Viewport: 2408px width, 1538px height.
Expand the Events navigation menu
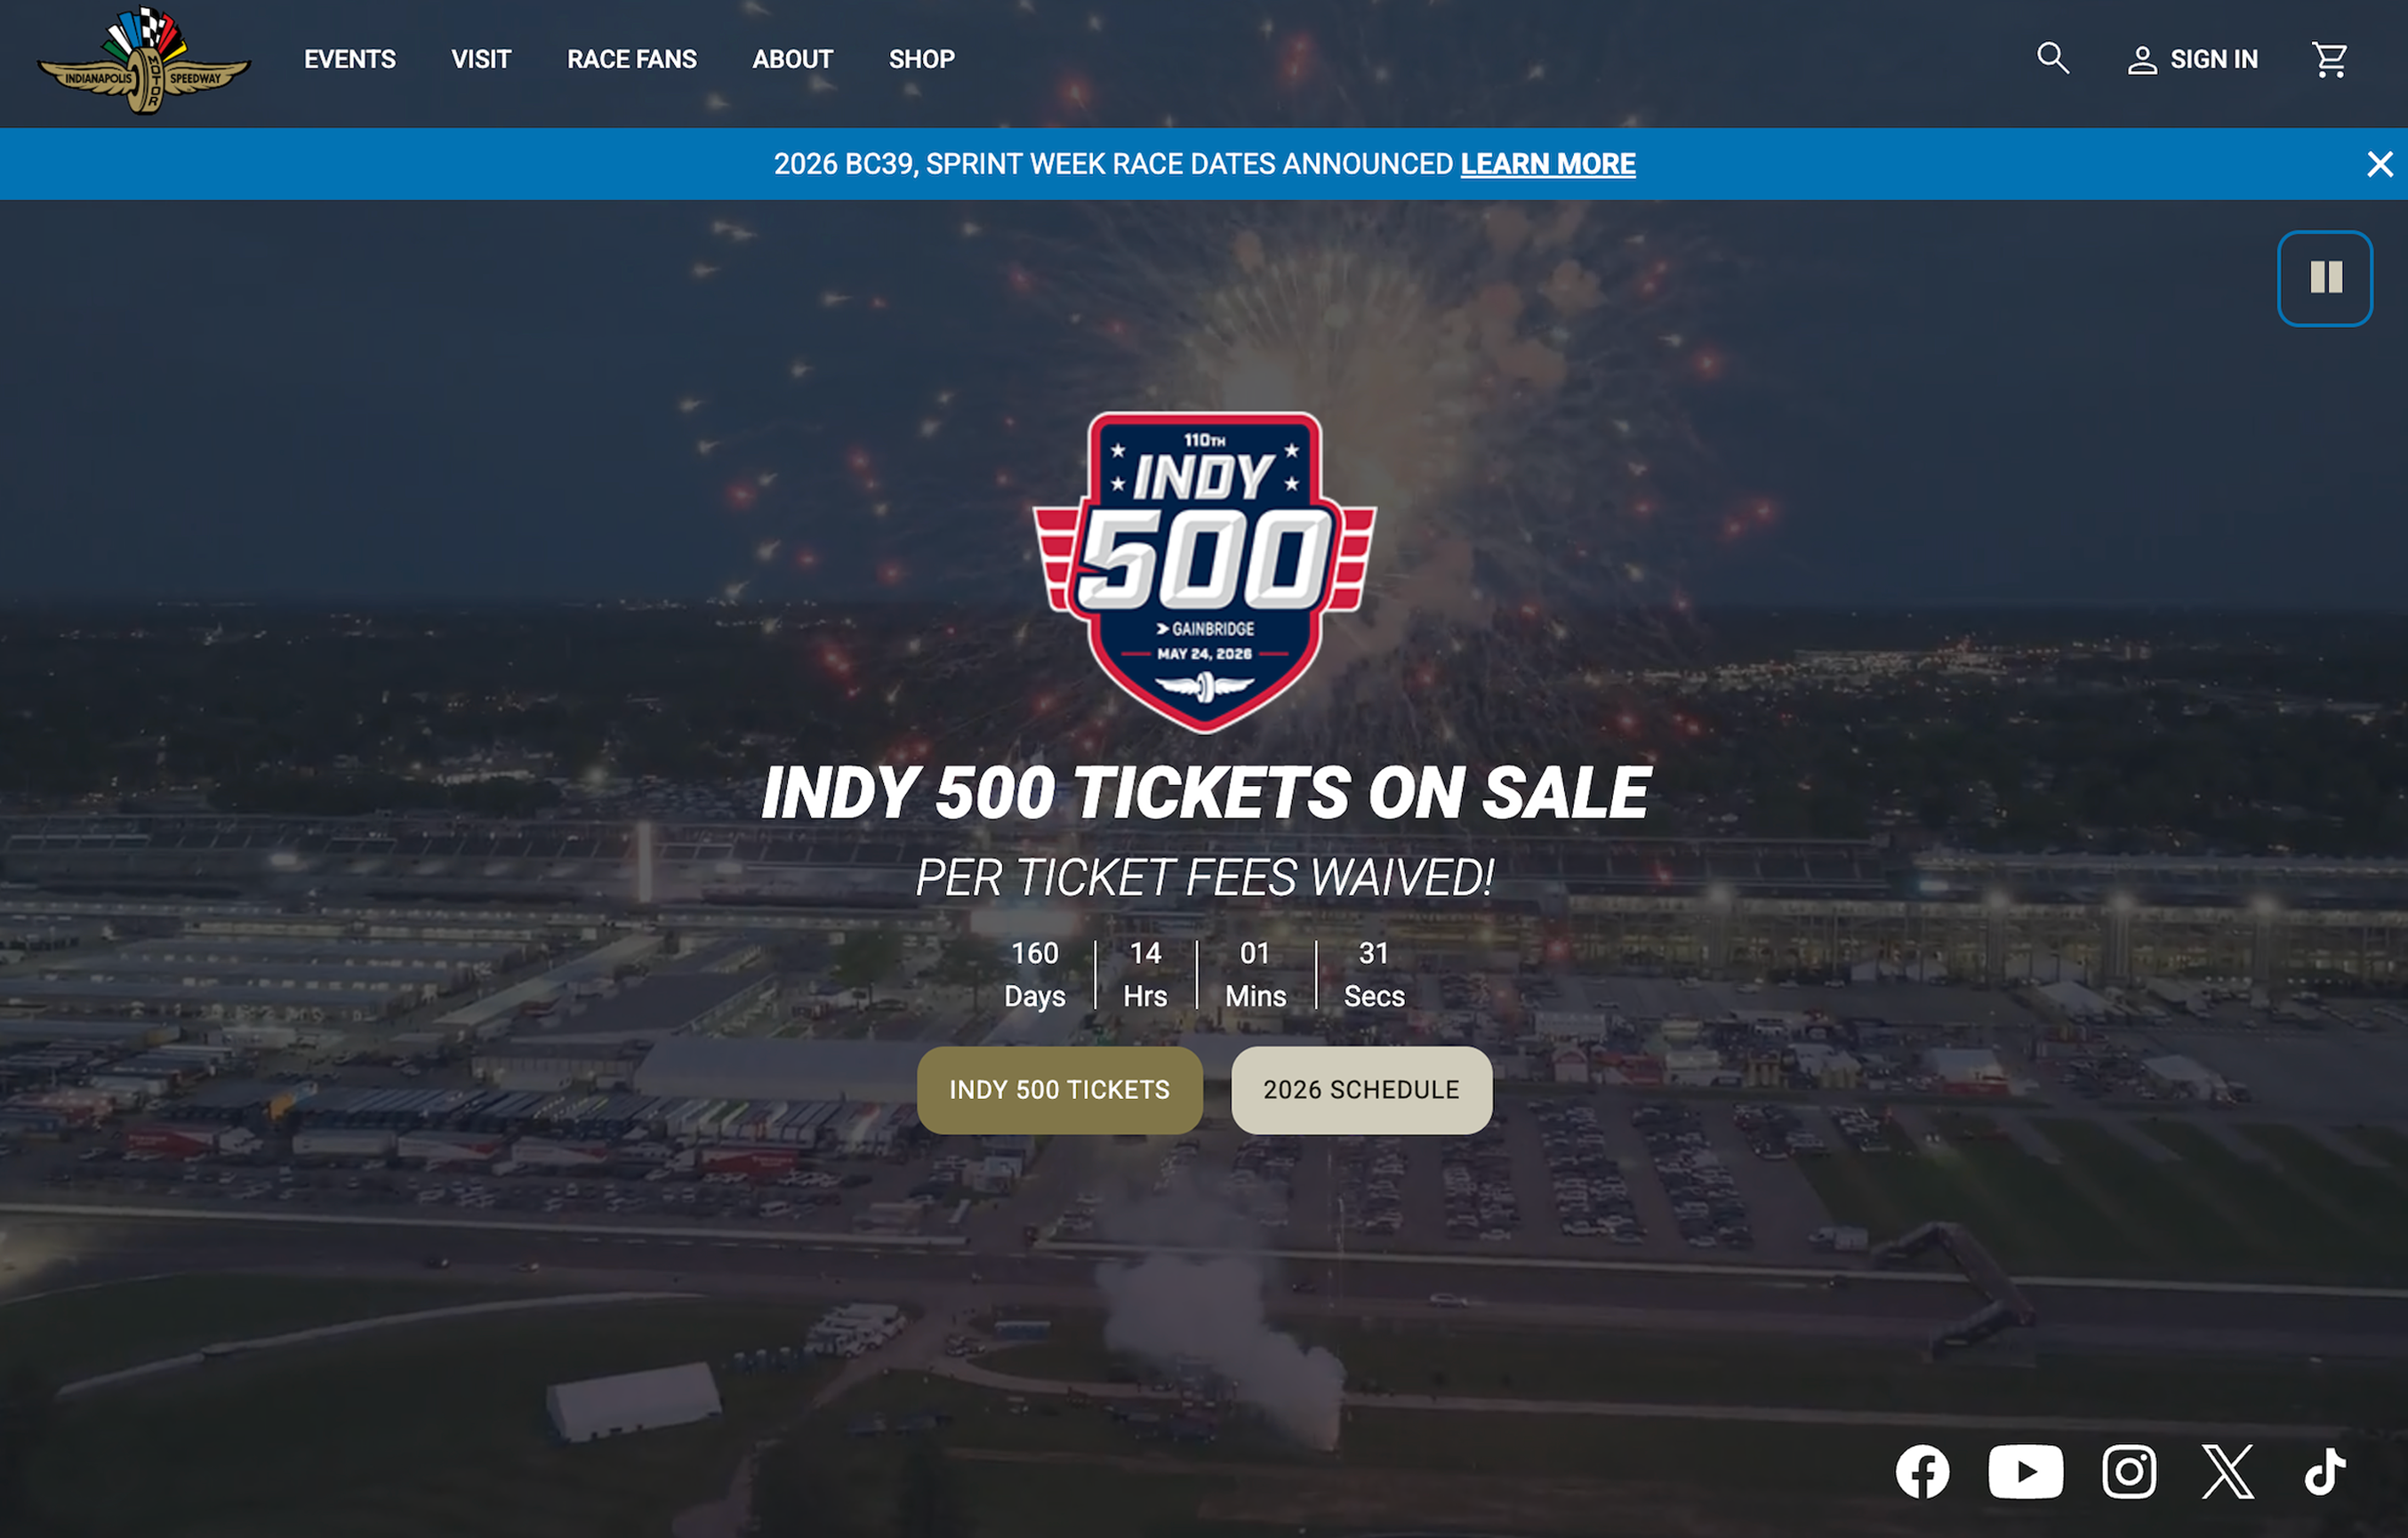[350, 59]
